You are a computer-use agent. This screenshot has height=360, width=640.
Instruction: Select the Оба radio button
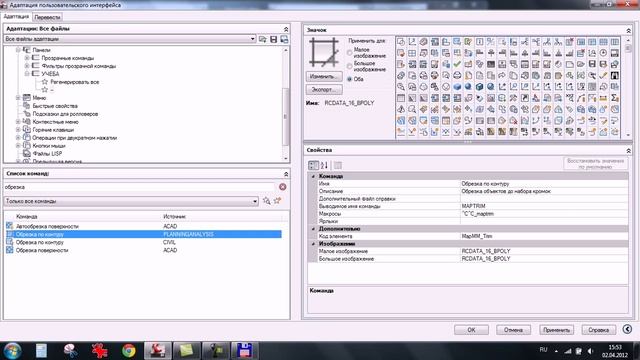coord(349,79)
